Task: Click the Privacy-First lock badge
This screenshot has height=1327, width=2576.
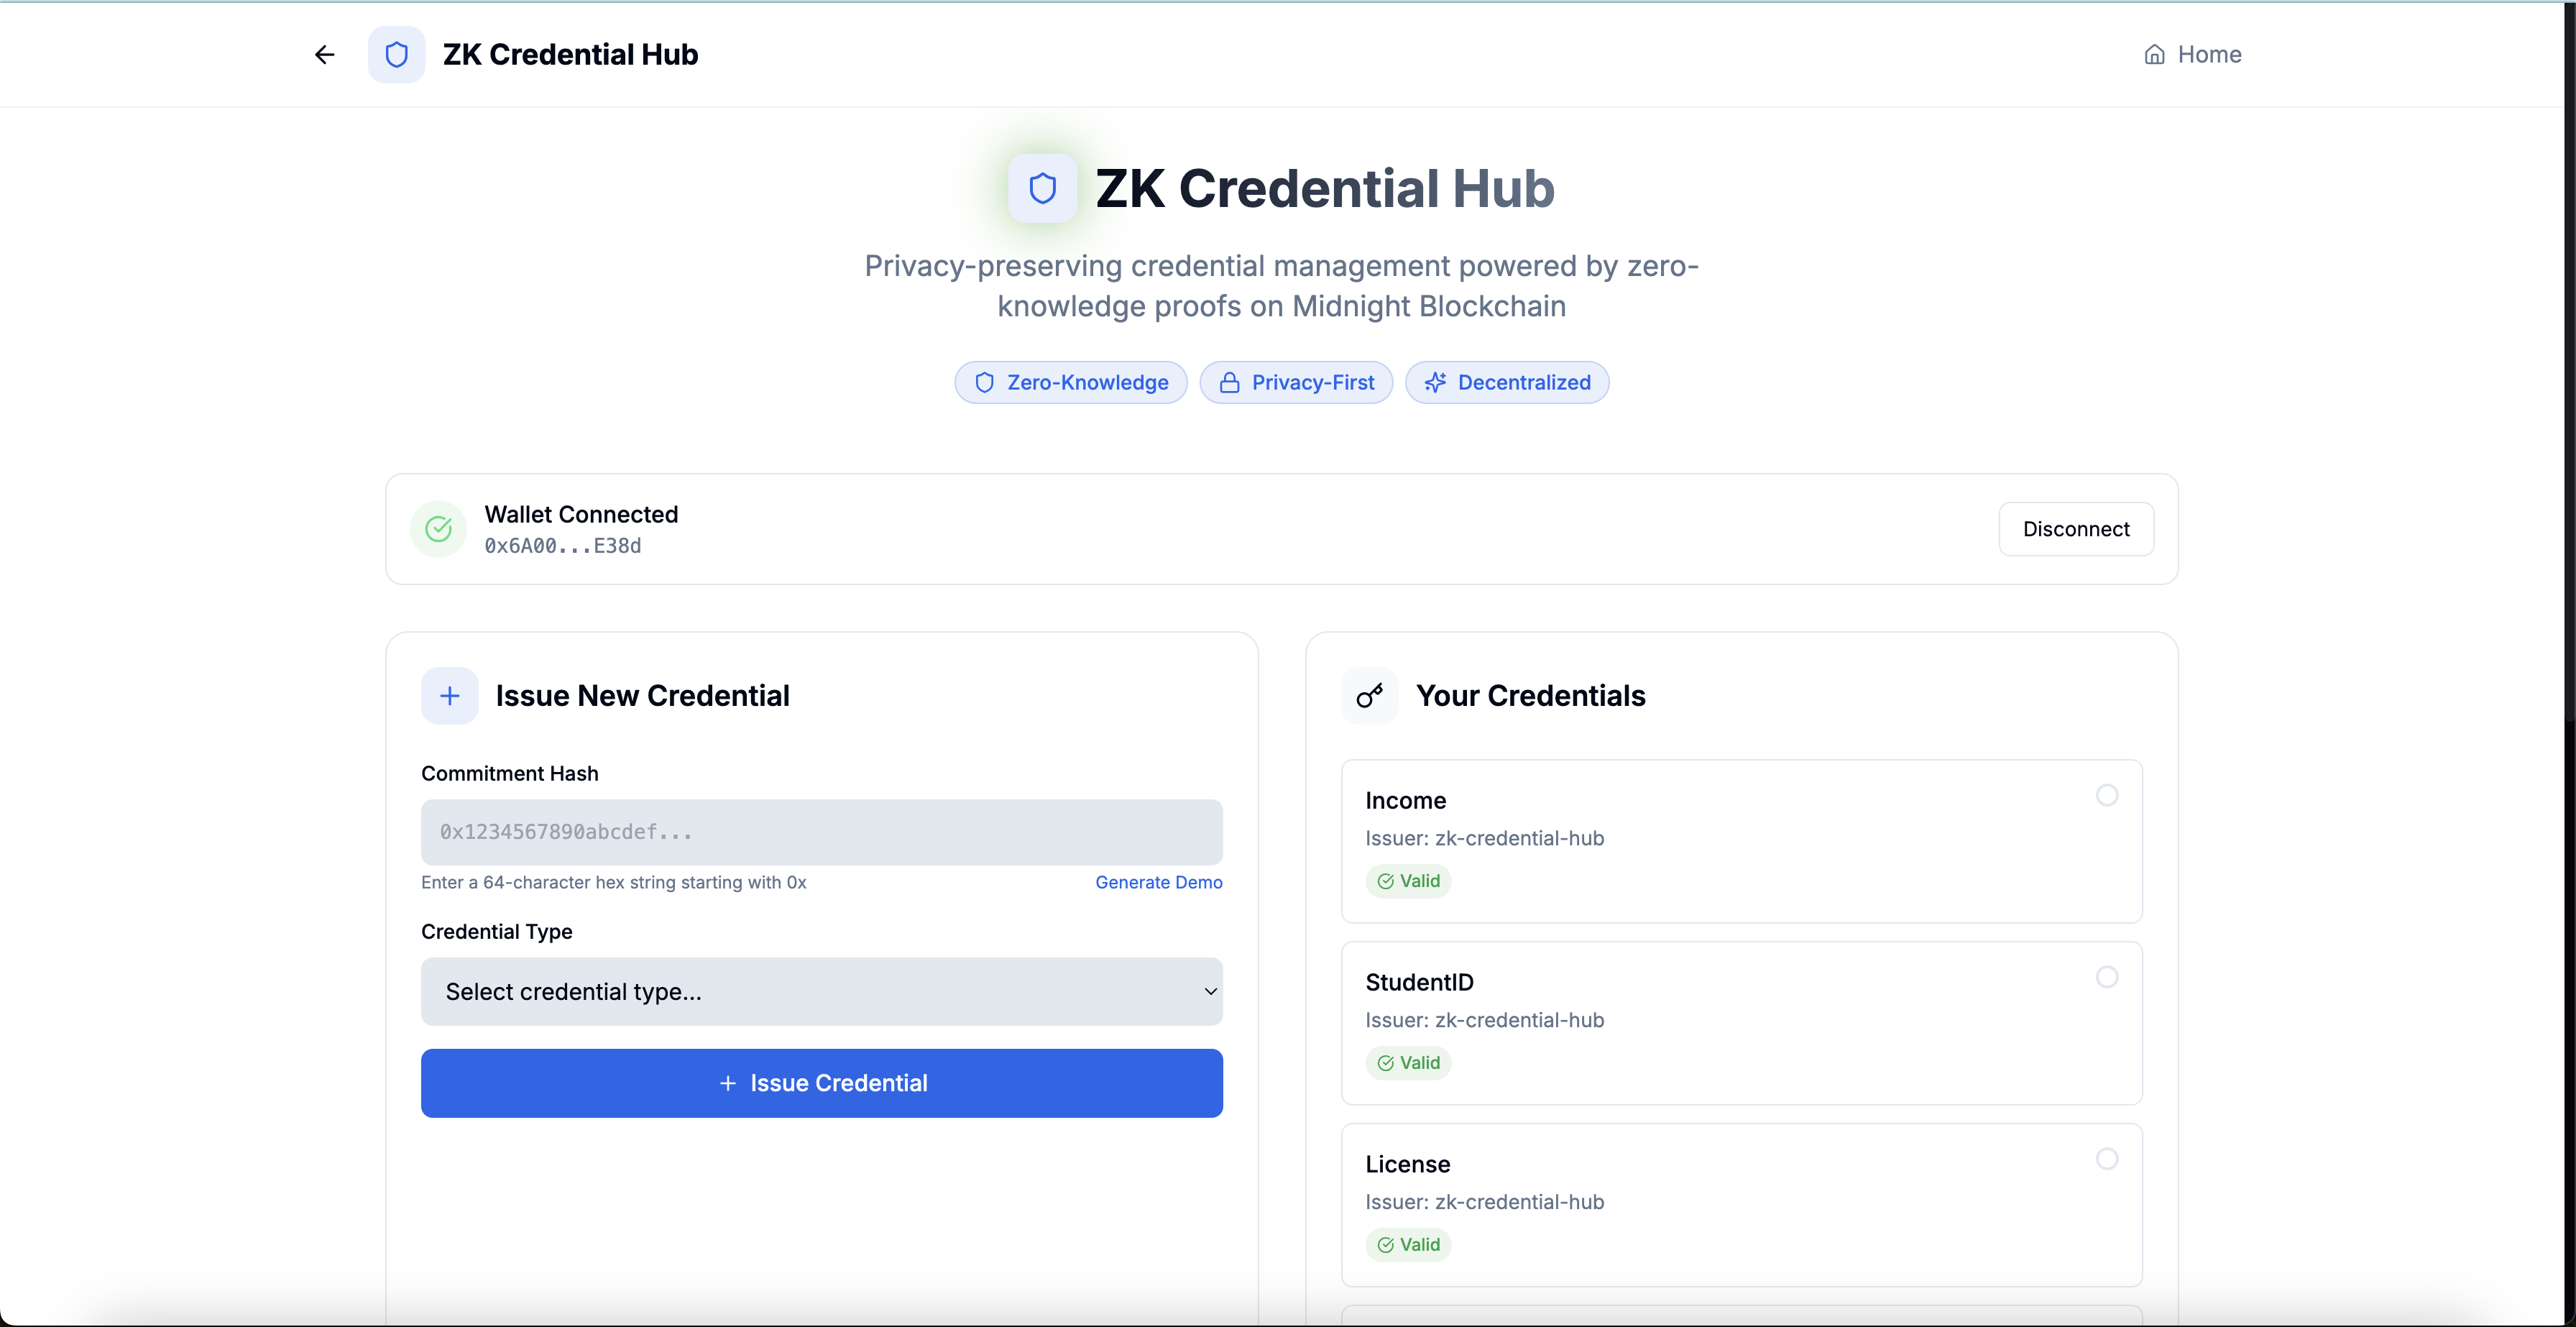Action: point(1296,383)
